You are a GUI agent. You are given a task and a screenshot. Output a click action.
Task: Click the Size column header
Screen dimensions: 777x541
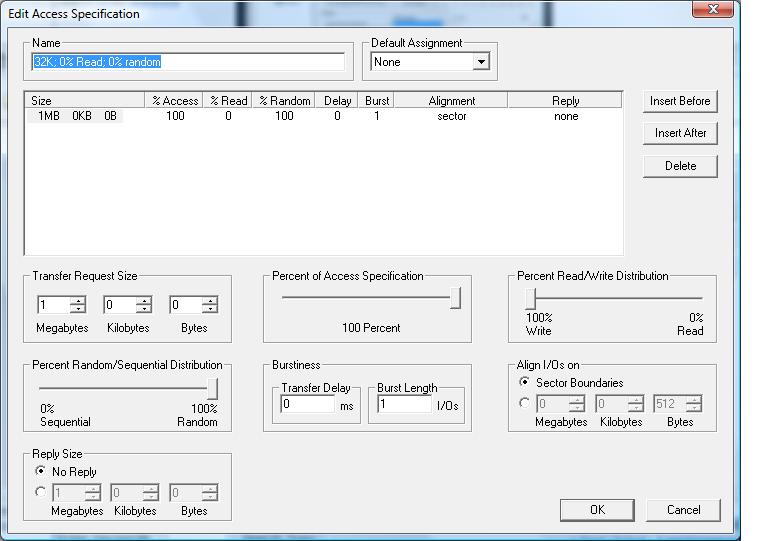85,101
